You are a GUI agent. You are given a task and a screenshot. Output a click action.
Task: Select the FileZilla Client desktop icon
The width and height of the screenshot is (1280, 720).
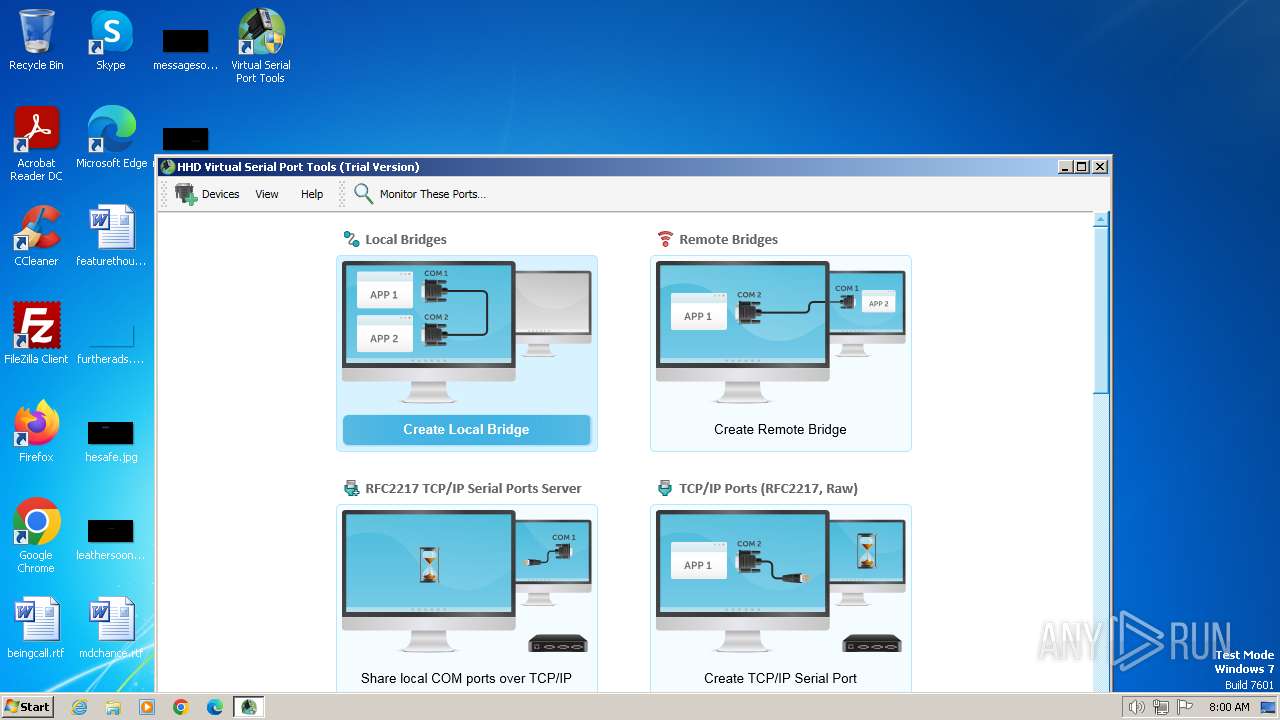(36, 334)
